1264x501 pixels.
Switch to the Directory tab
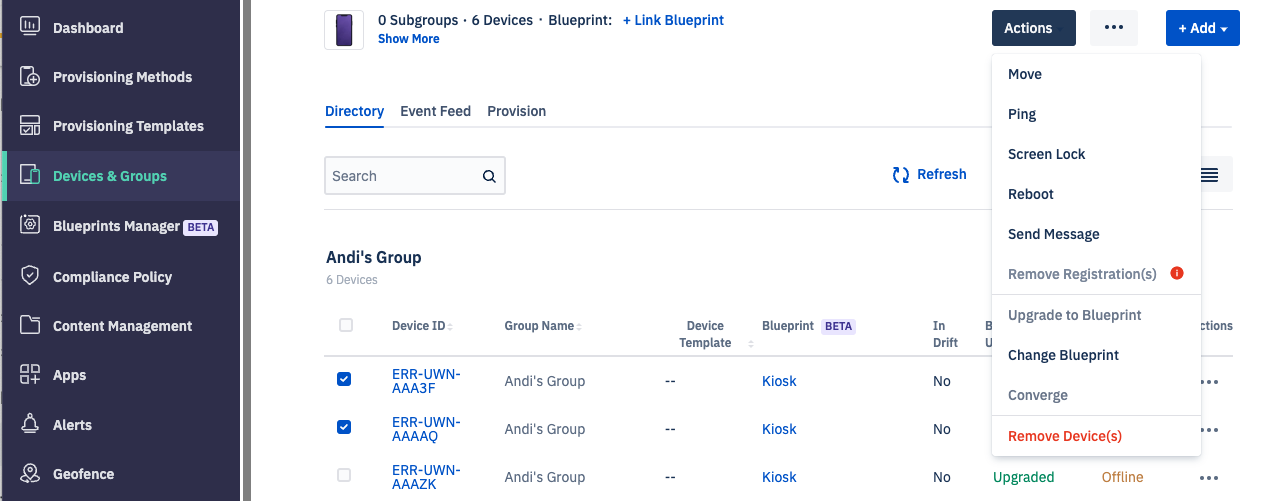click(354, 111)
